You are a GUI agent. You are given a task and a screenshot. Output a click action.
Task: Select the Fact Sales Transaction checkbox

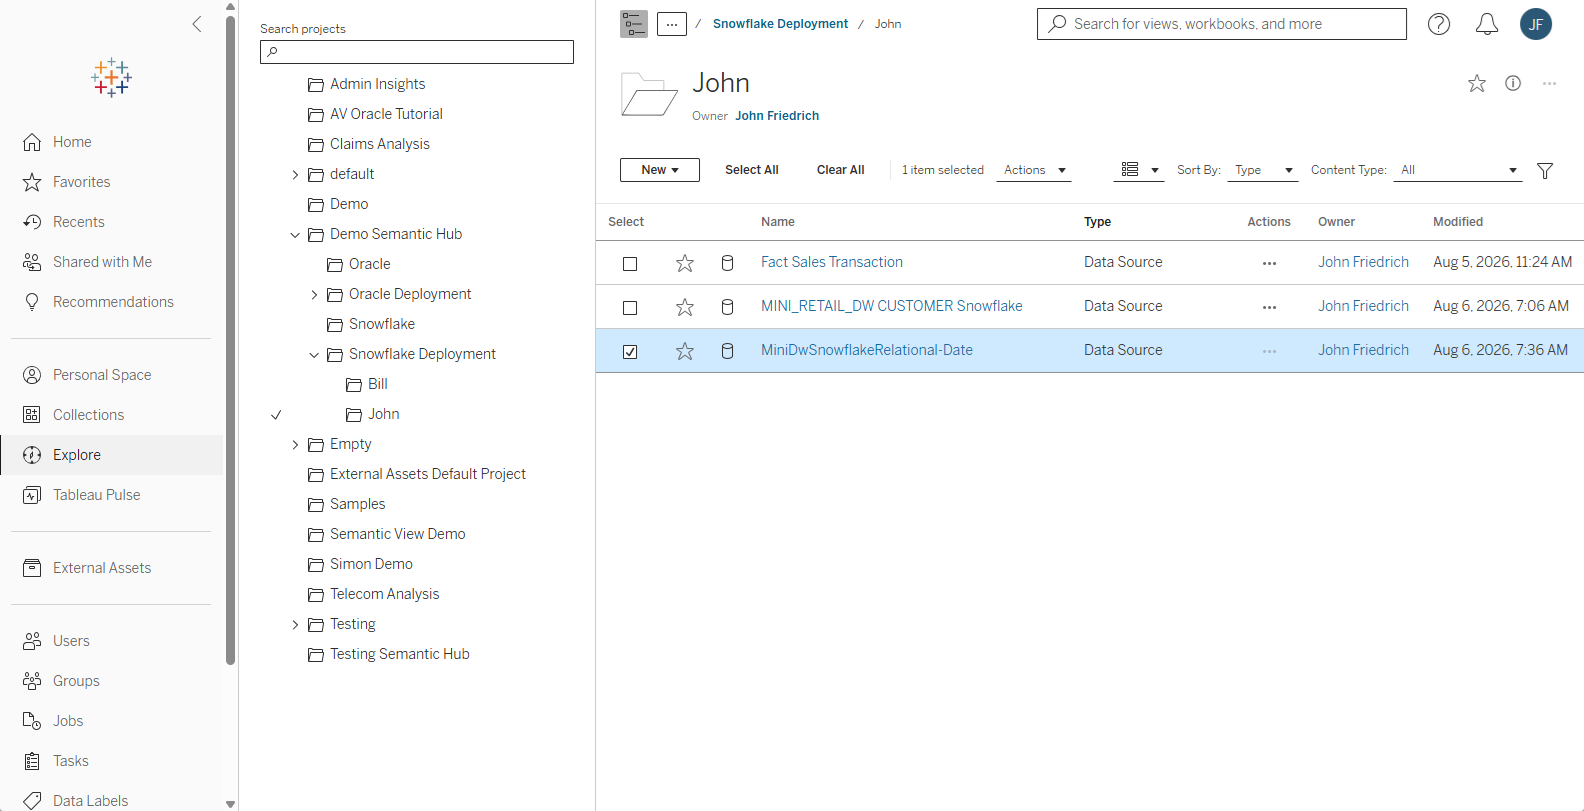[630, 264]
